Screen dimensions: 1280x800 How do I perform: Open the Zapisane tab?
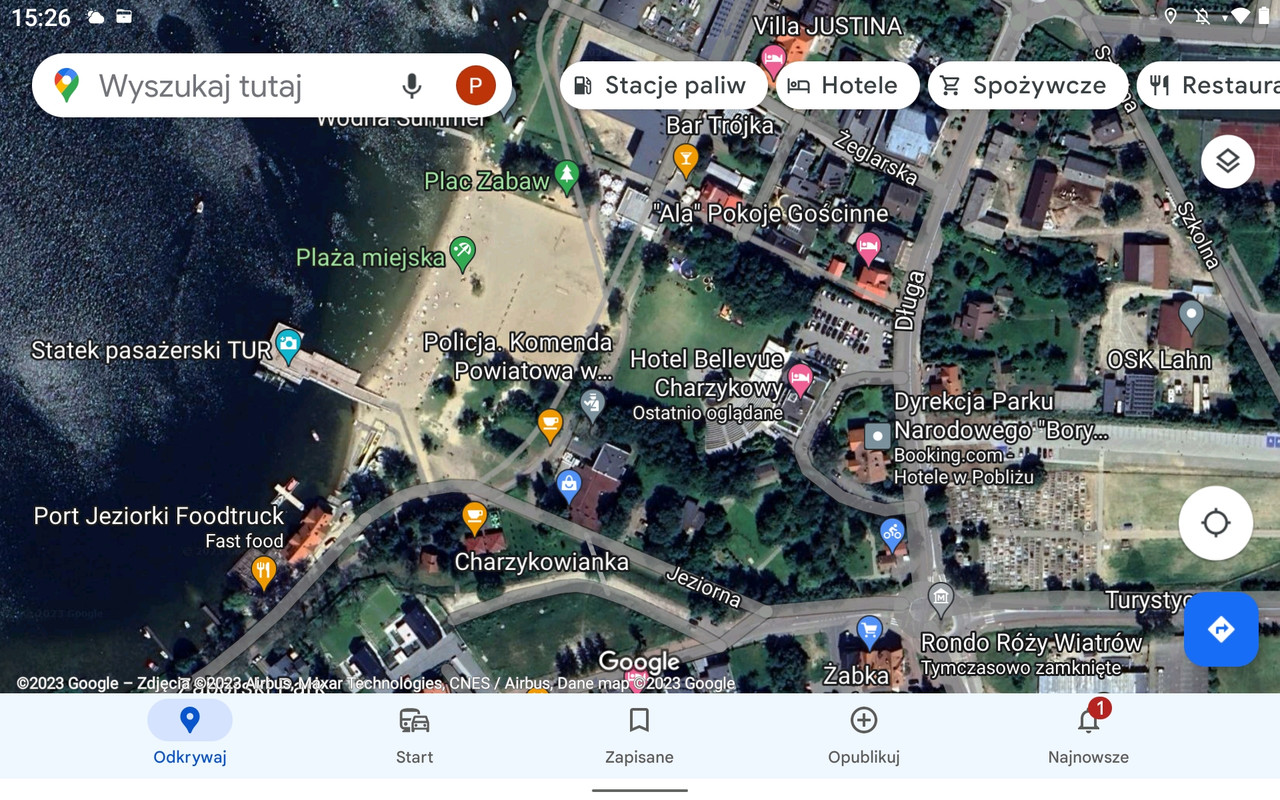639,735
